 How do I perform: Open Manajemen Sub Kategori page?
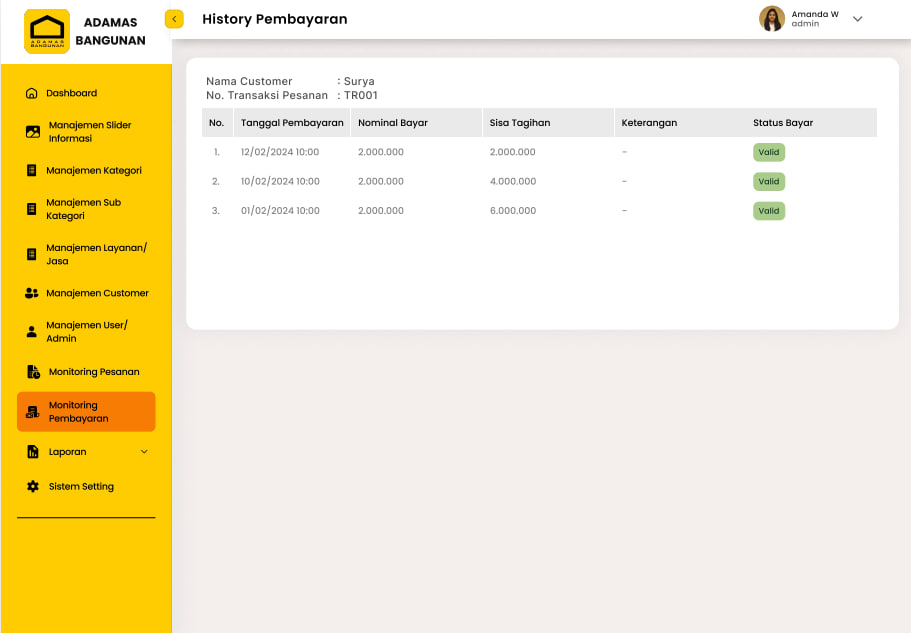point(84,209)
